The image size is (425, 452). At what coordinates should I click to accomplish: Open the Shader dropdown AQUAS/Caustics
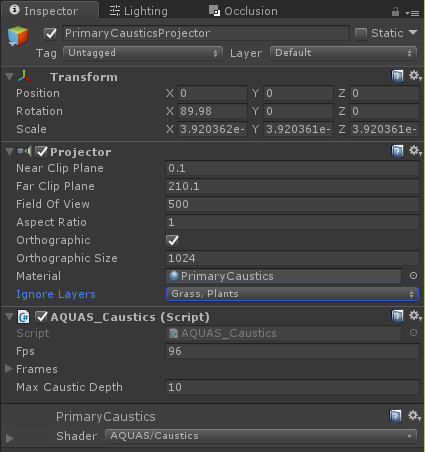tap(261, 436)
